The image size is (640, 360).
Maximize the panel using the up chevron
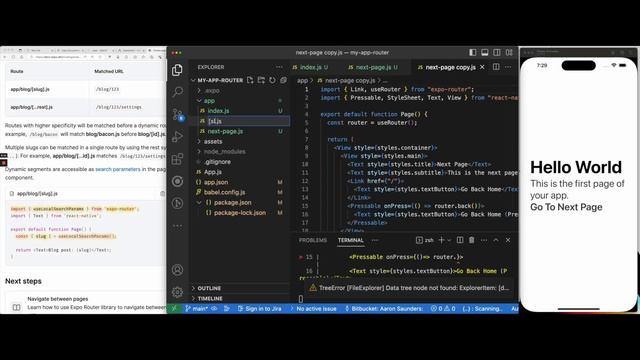496,240
